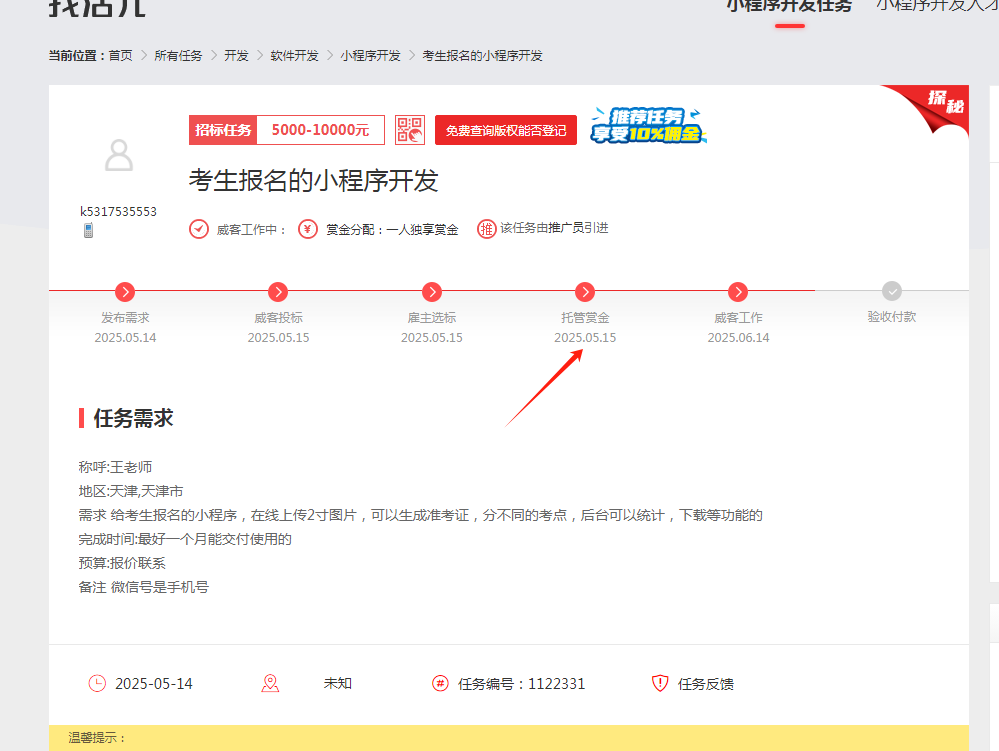Go to 首页 via the breadcrumb

click(x=121, y=55)
